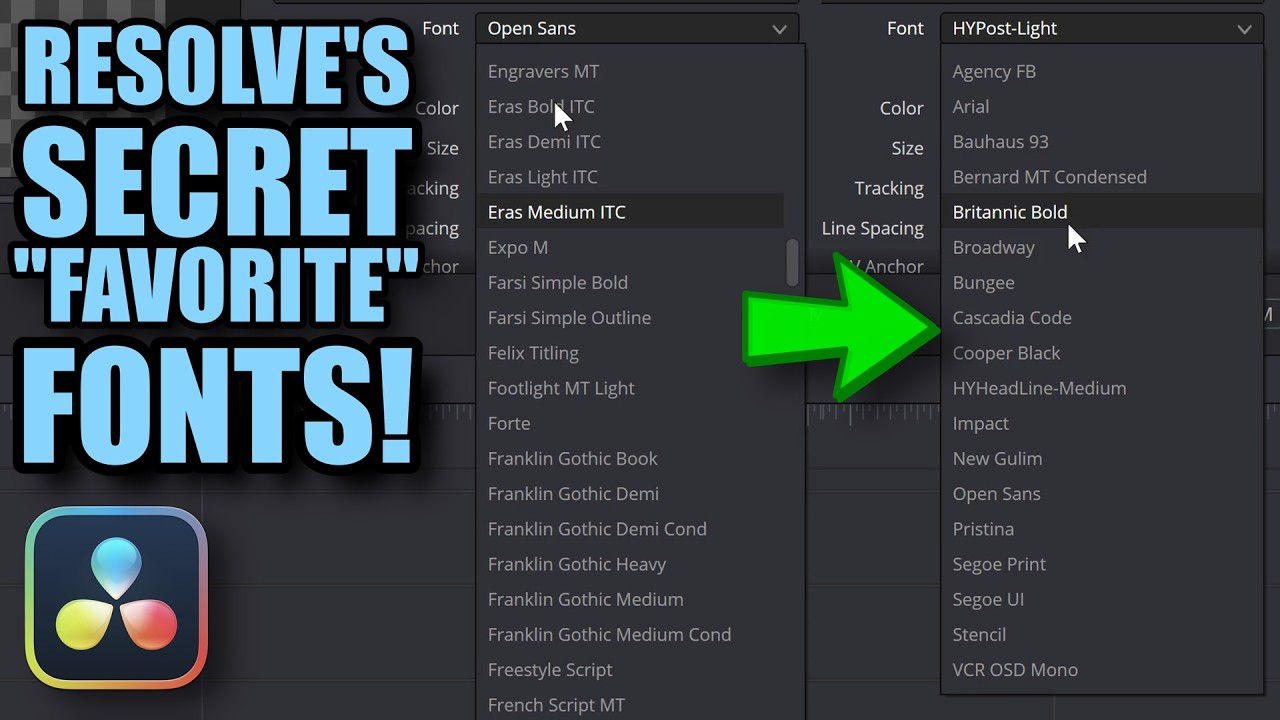Choose highlighted Britannic Bold font

pyautogui.click(x=1102, y=212)
